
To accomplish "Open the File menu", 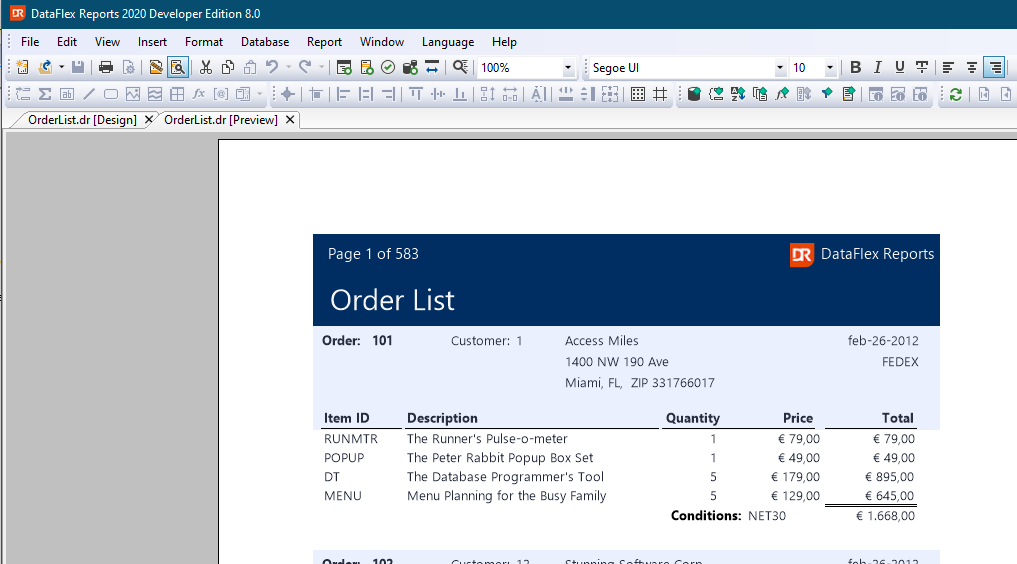I will 30,42.
